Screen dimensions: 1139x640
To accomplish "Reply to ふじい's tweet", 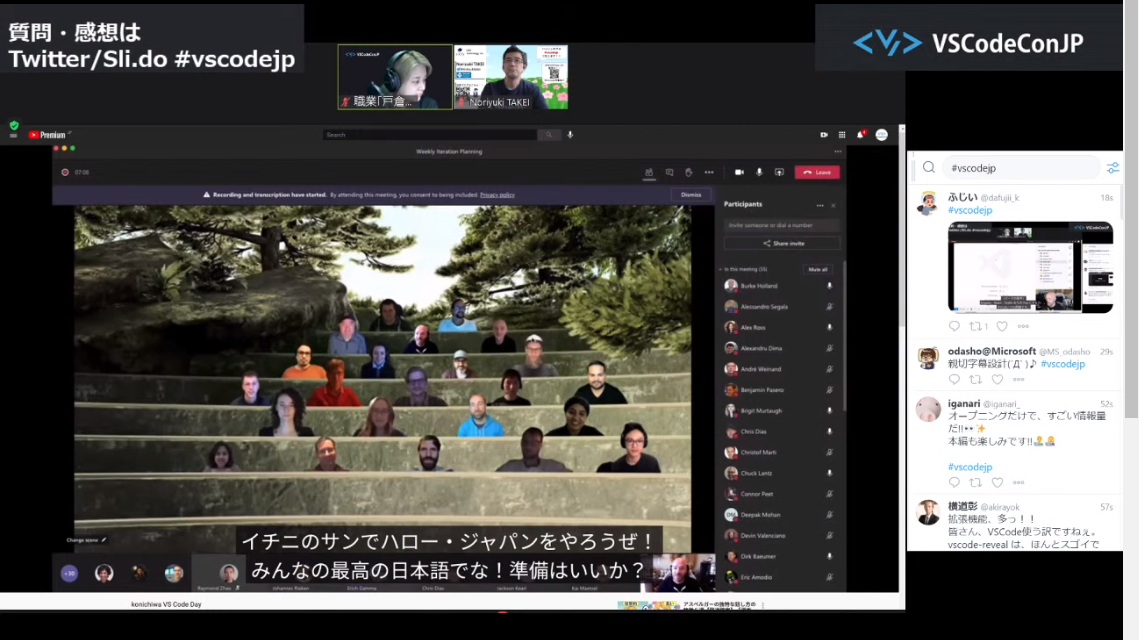I will (954, 327).
